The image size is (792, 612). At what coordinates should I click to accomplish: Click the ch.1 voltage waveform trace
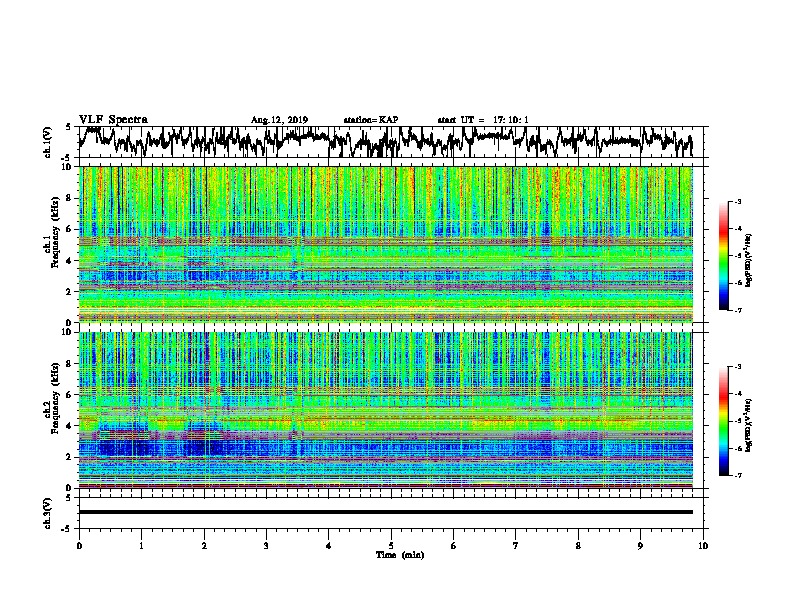[385, 141]
